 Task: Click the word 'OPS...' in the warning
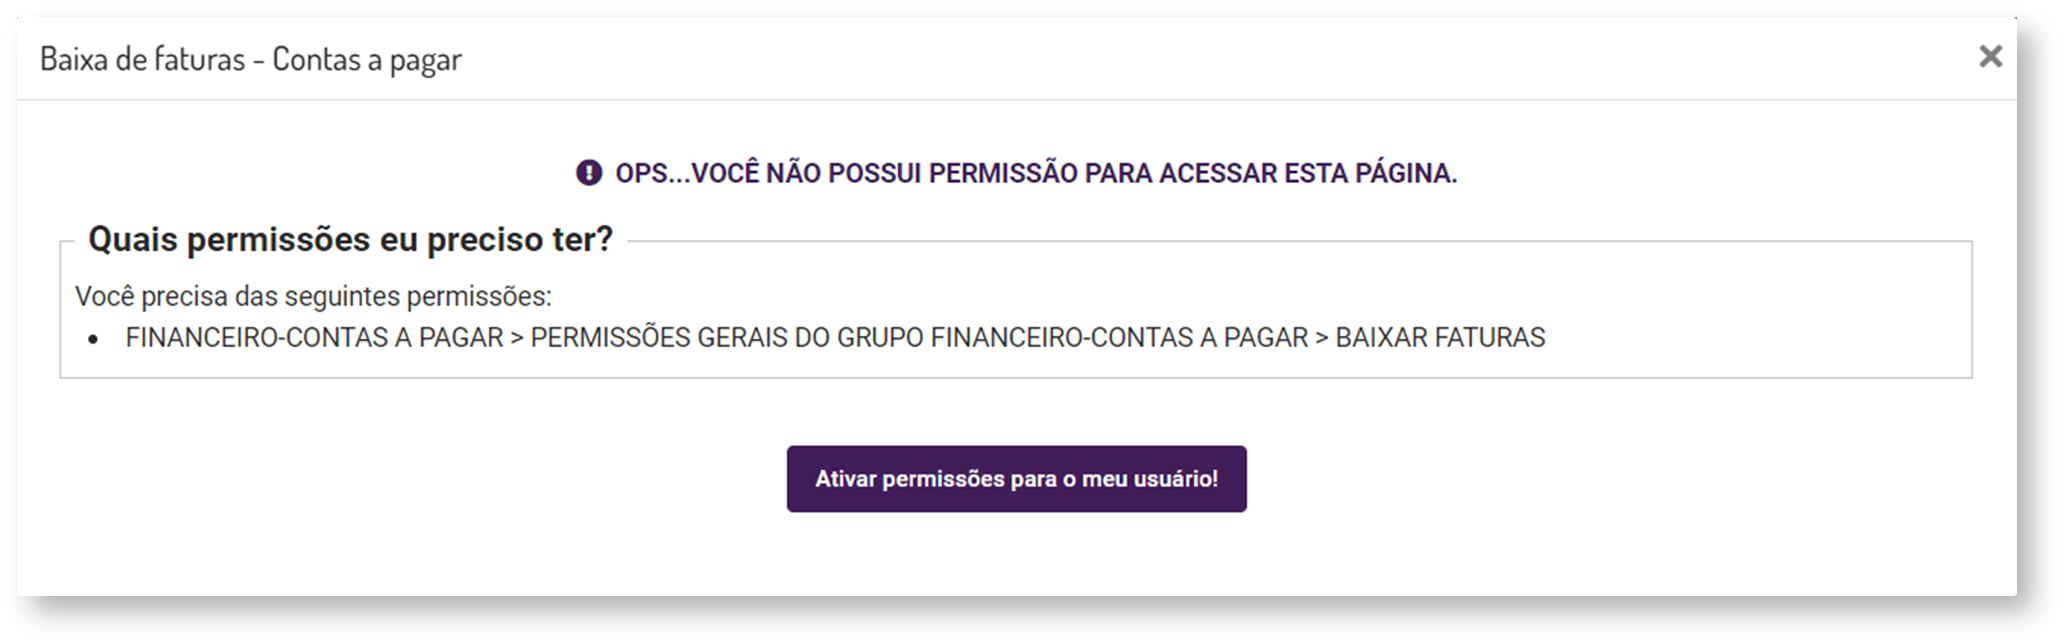pos(652,173)
